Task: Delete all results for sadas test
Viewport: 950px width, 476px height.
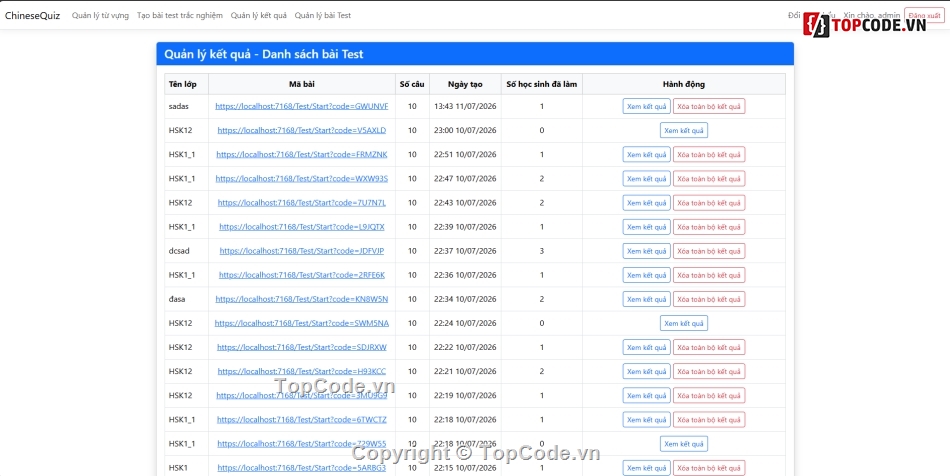Action: point(709,106)
